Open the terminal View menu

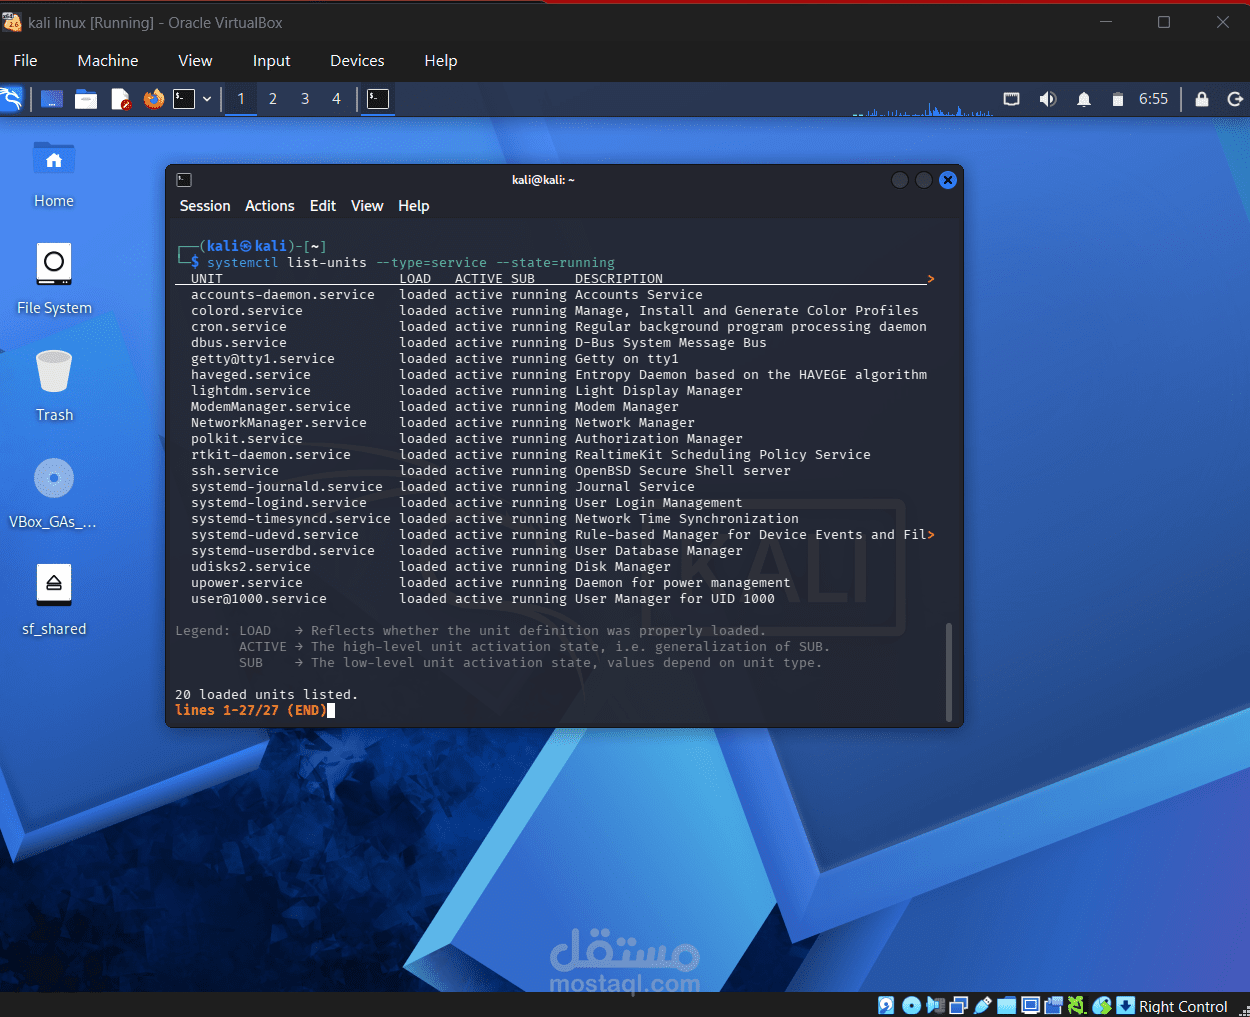(x=367, y=206)
